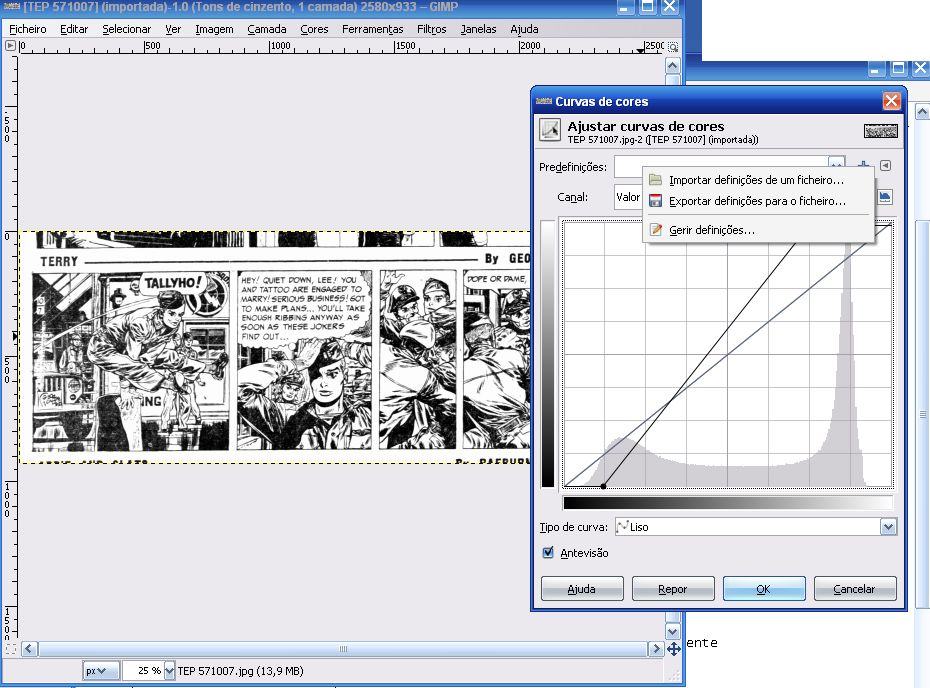Open the Selecionar menu
Image resolution: width=930 pixels, height=688 pixels.
(126, 29)
